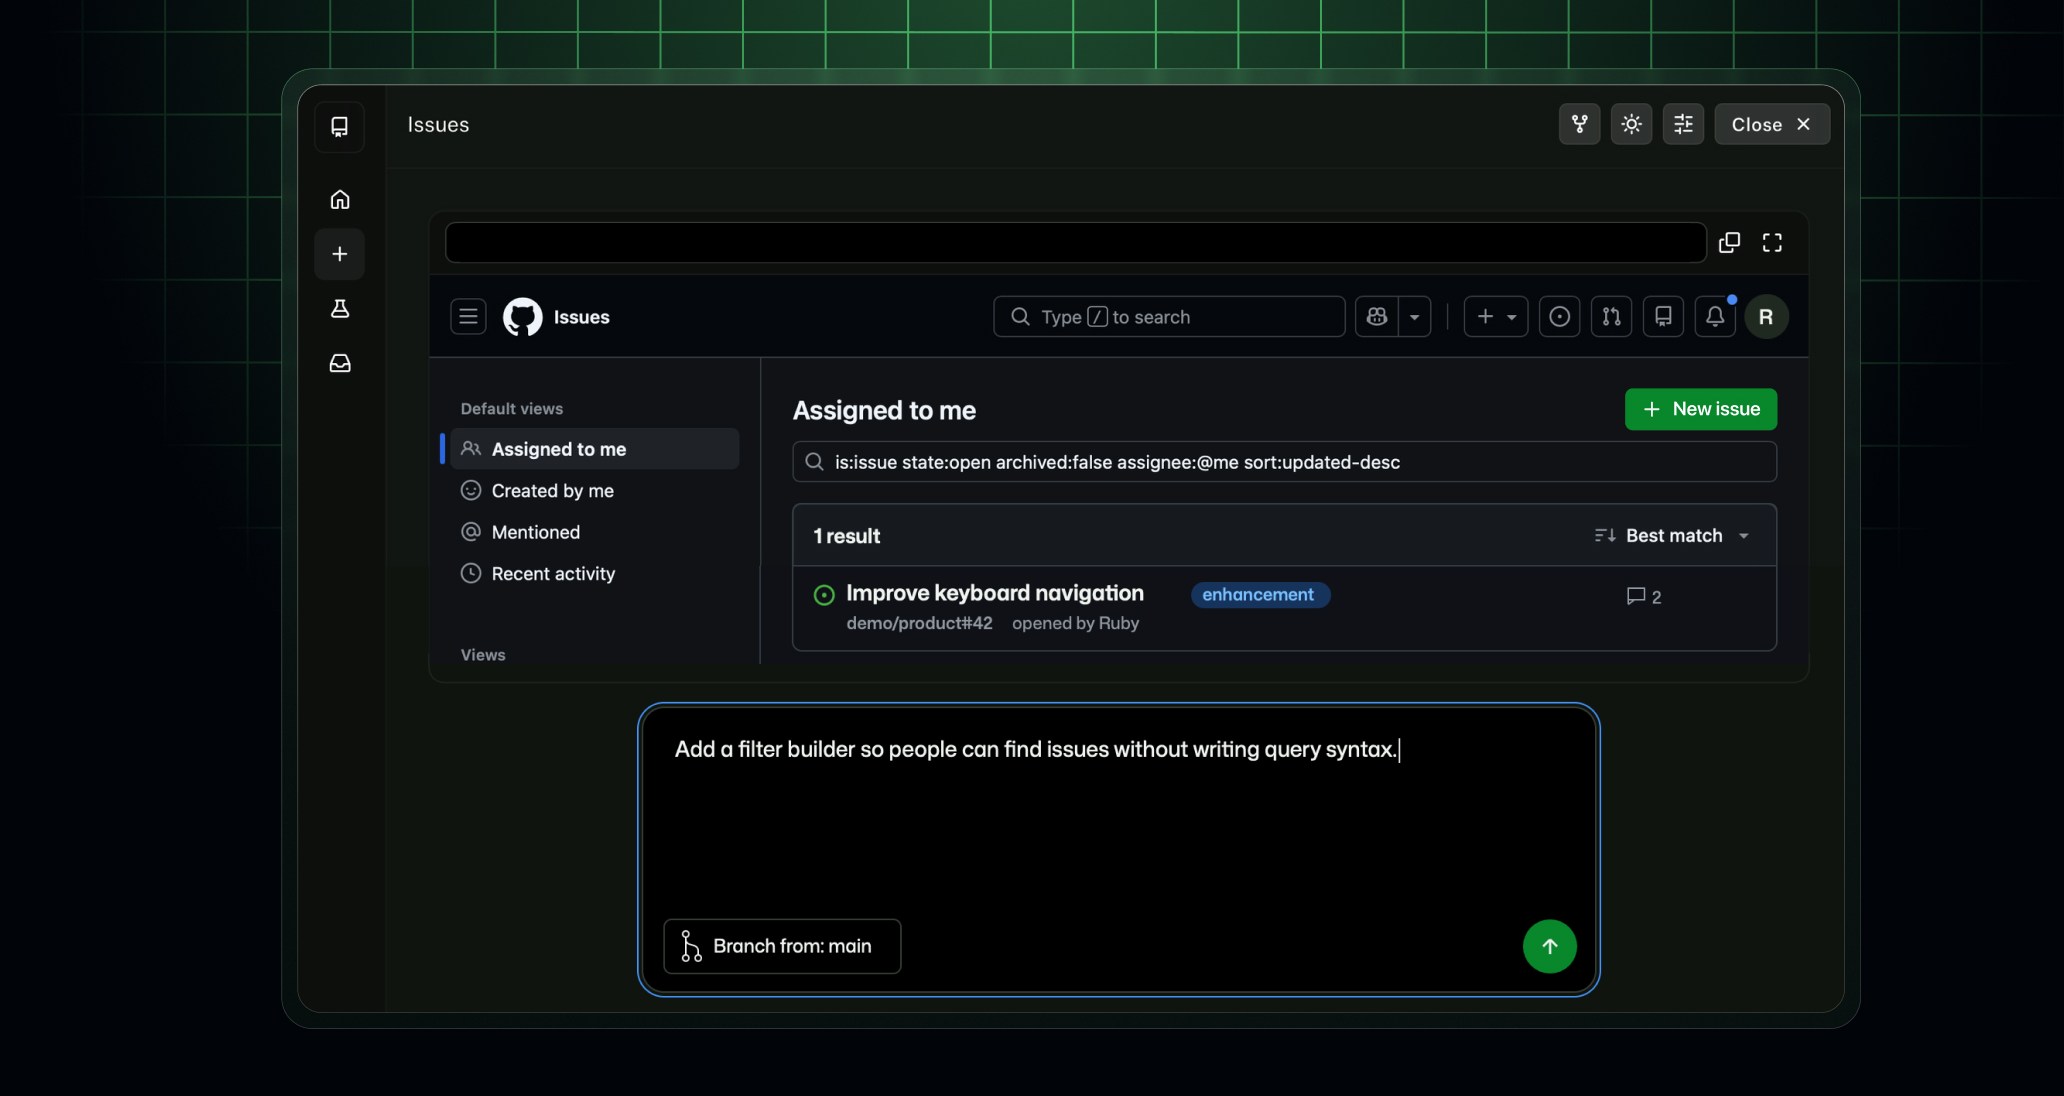Select the 'Created by me' view
Screen dimensions: 2064x1096
tap(595, 491)
